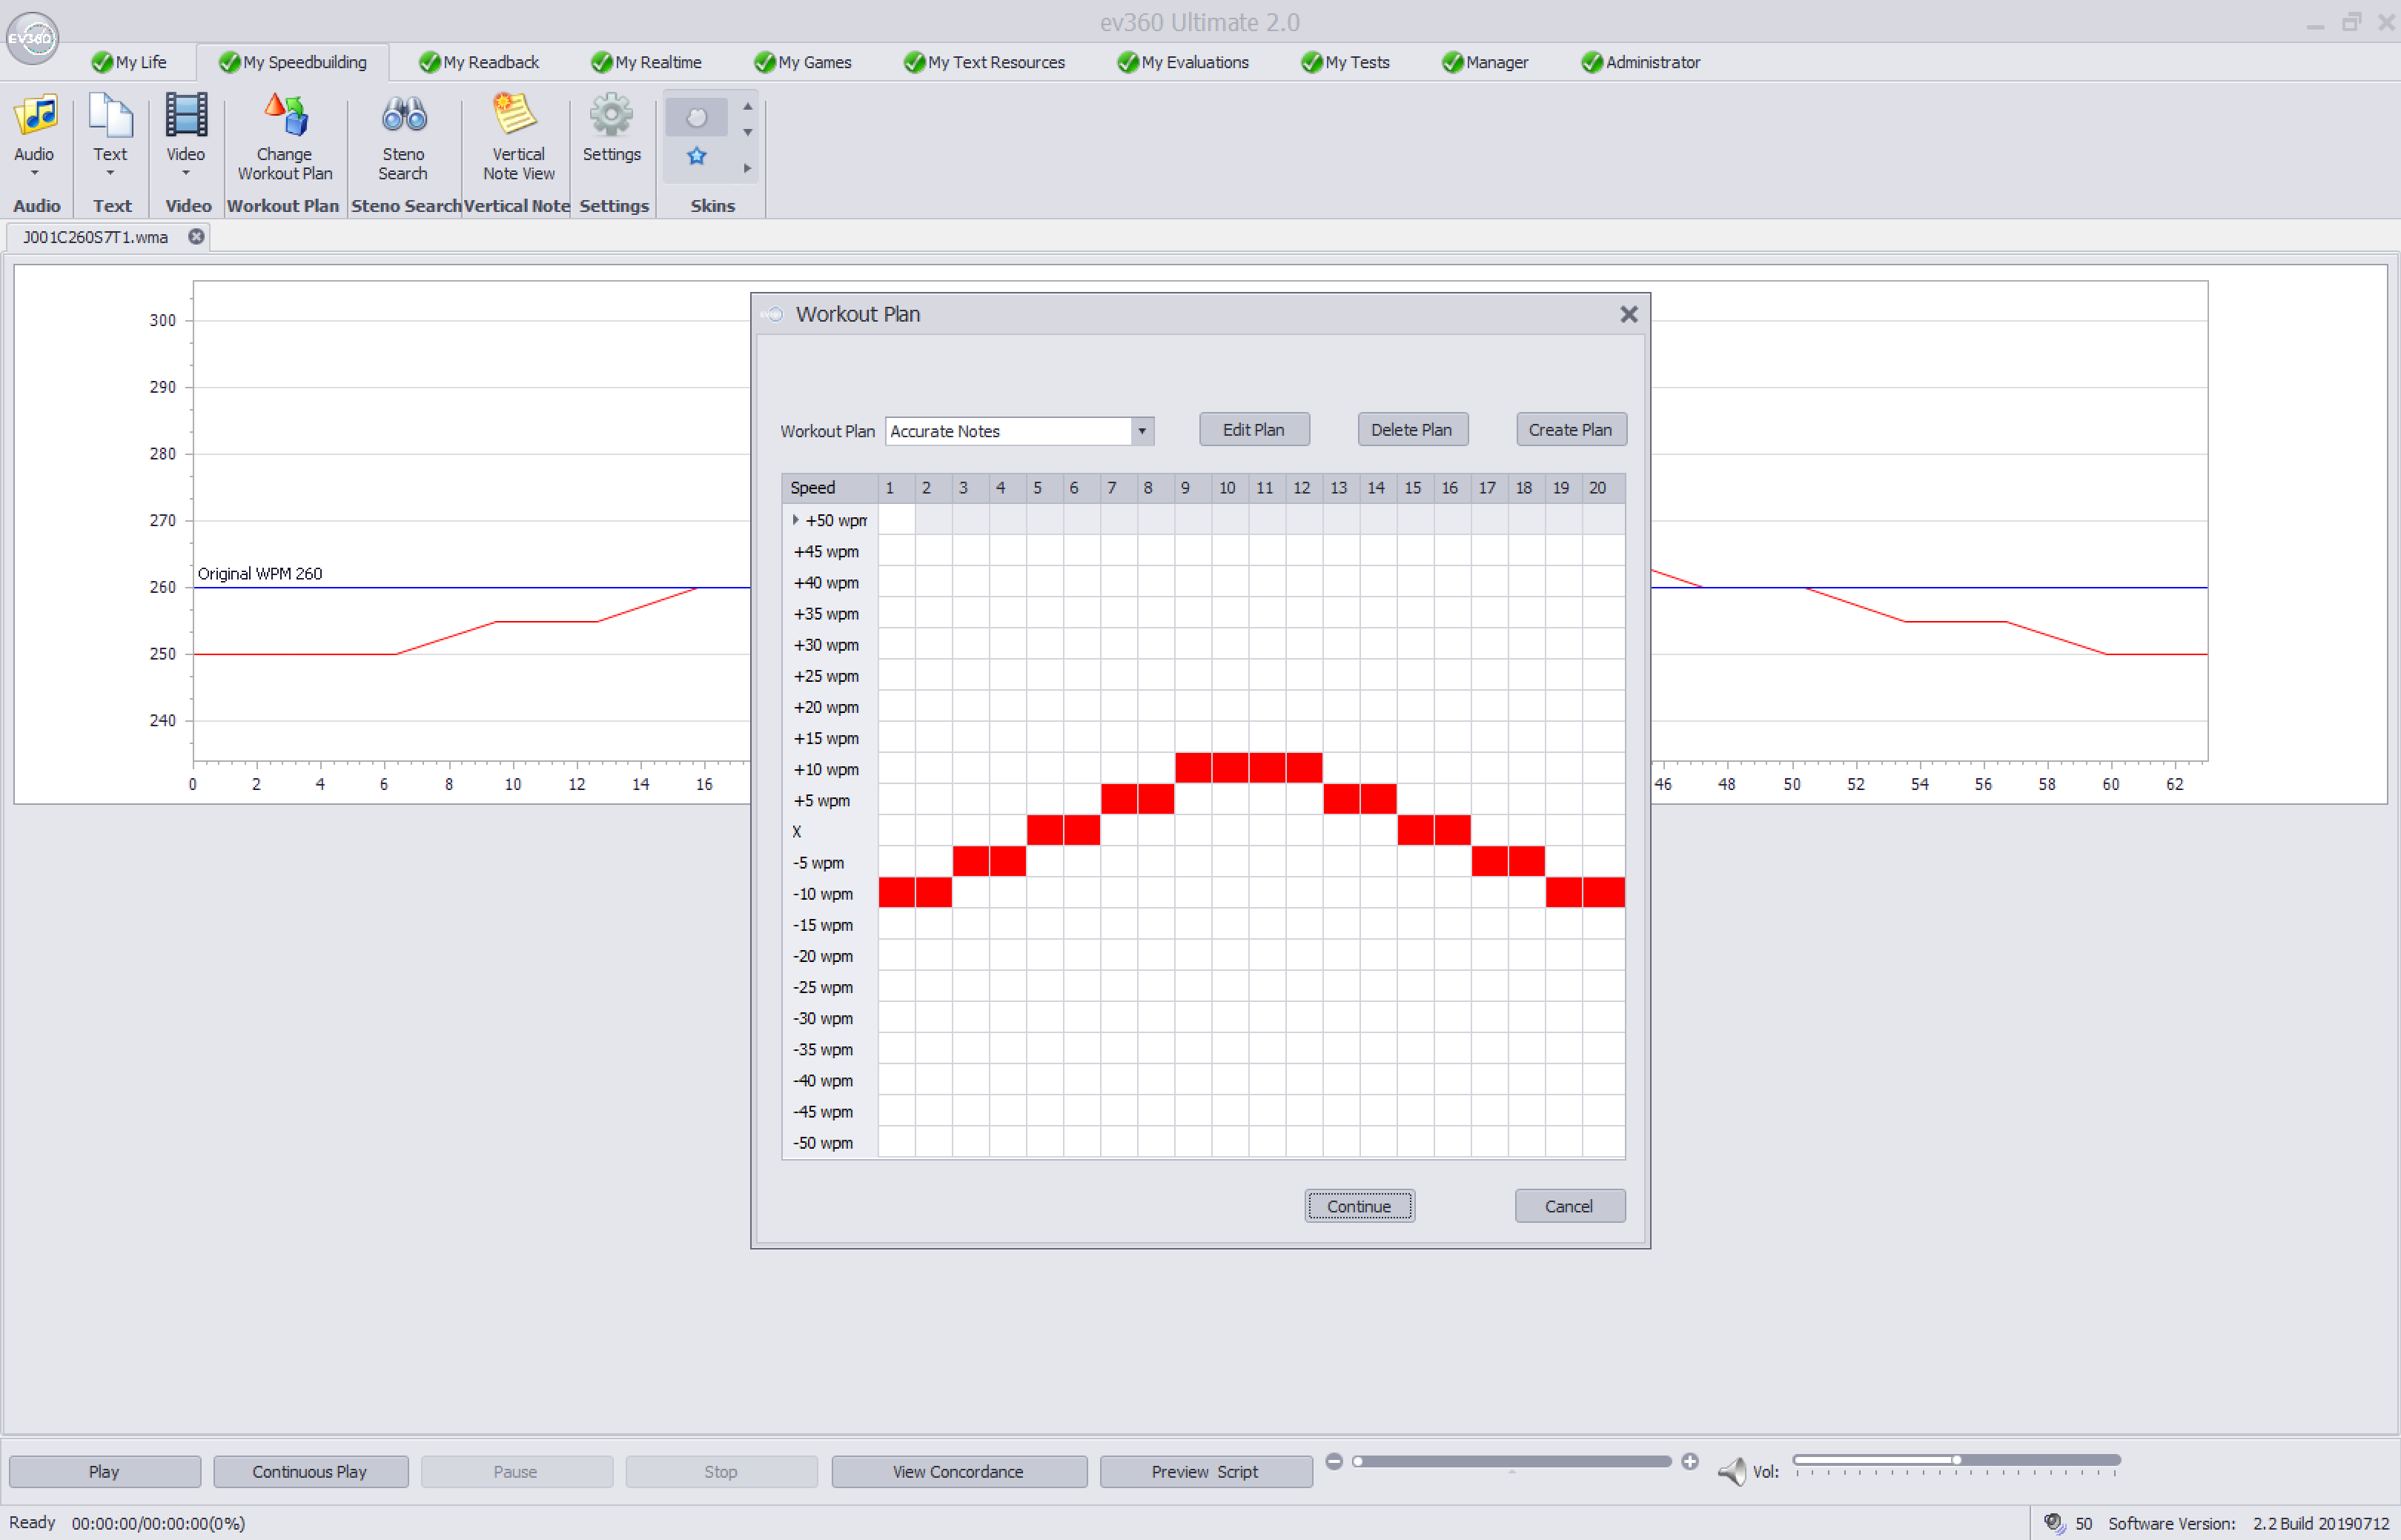Click the volume slider handle
This screenshot has width=2401, height=1540.
1957,1460
